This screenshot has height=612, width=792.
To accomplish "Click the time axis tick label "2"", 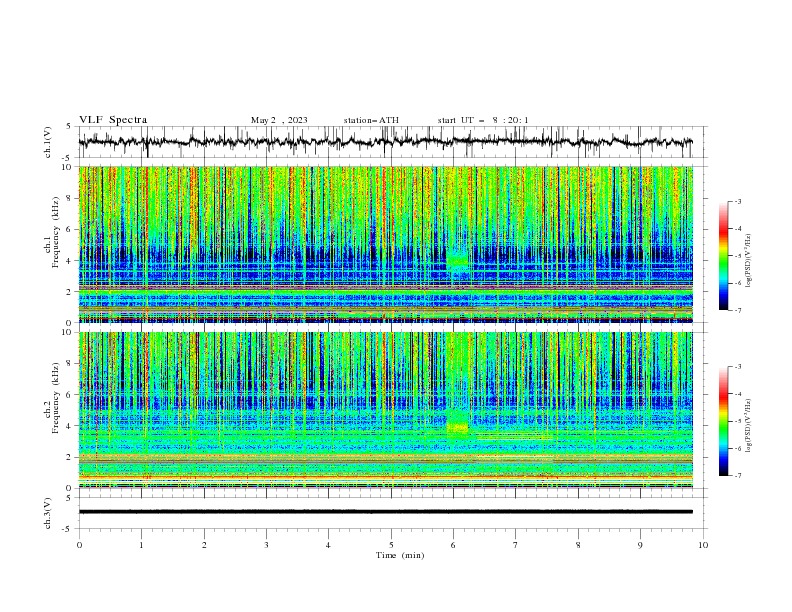I will pos(204,545).
